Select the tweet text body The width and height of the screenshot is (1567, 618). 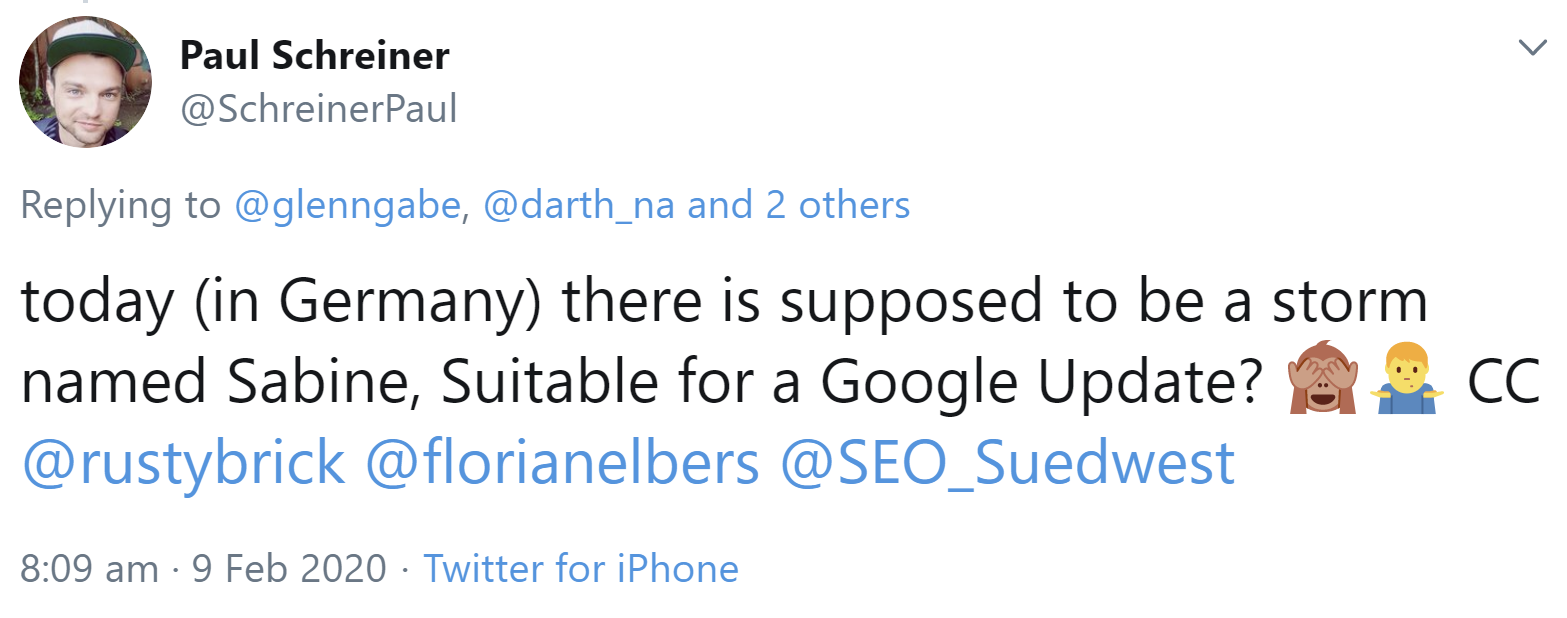pyautogui.click(x=700, y=340)
